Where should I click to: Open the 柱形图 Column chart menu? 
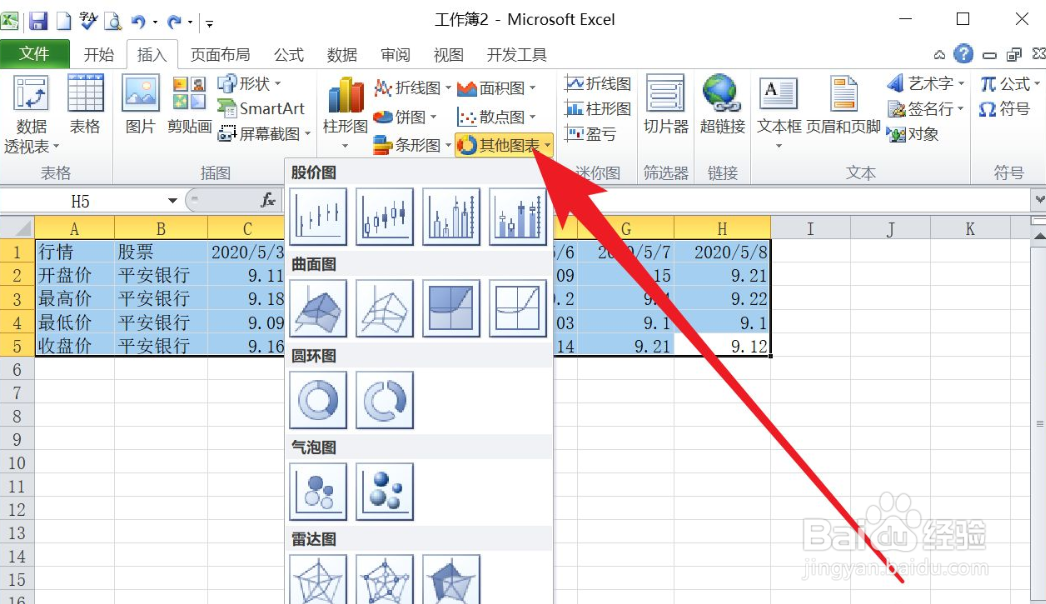(345, 113)
